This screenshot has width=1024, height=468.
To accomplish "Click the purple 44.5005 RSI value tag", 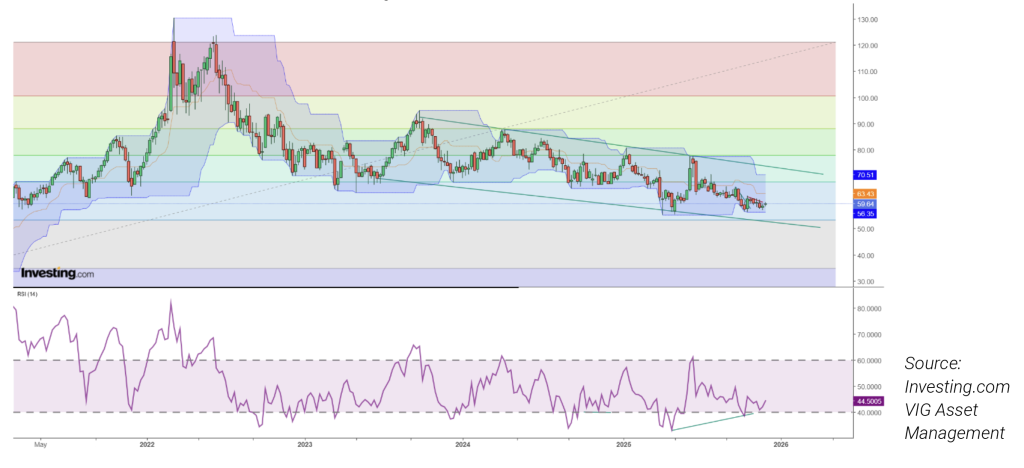I will [869, 401].
